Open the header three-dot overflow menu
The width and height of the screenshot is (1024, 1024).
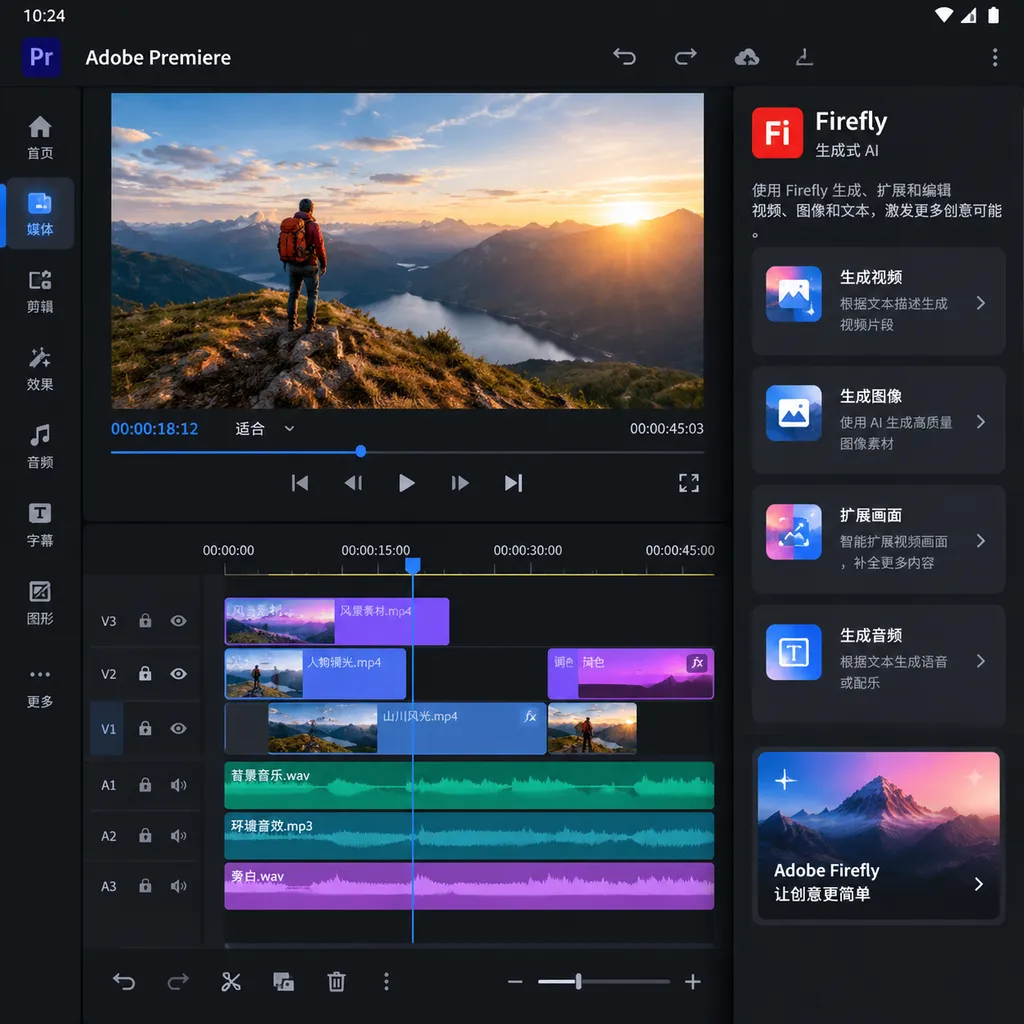(995, 57)
